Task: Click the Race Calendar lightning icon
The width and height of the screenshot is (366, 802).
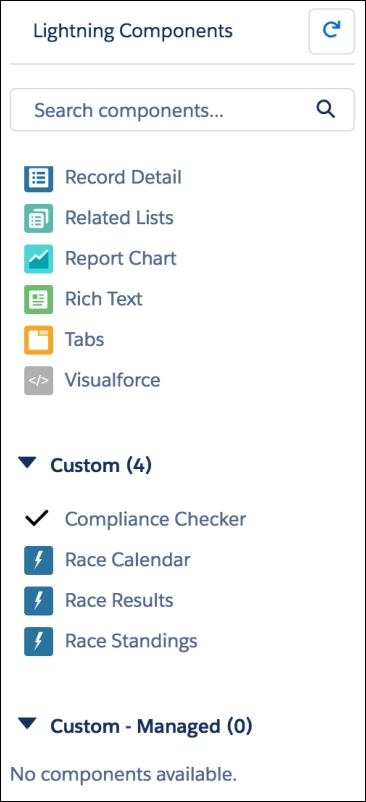Action: point(38,560)
